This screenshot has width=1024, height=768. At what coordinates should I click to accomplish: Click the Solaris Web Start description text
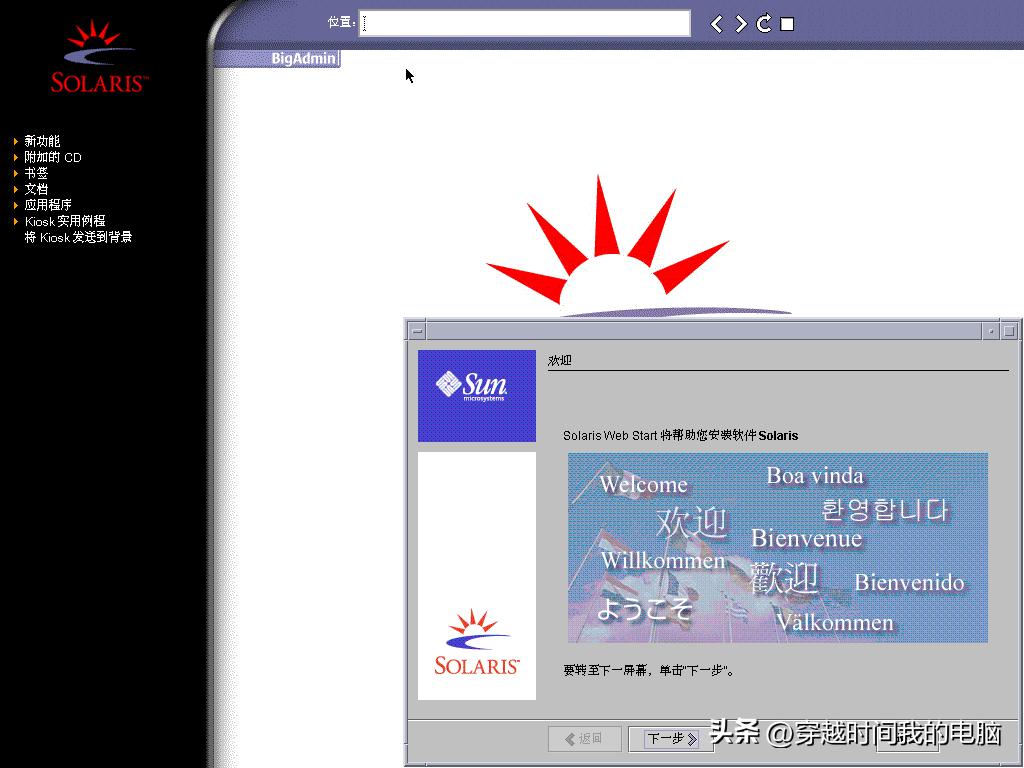point(680,436)
